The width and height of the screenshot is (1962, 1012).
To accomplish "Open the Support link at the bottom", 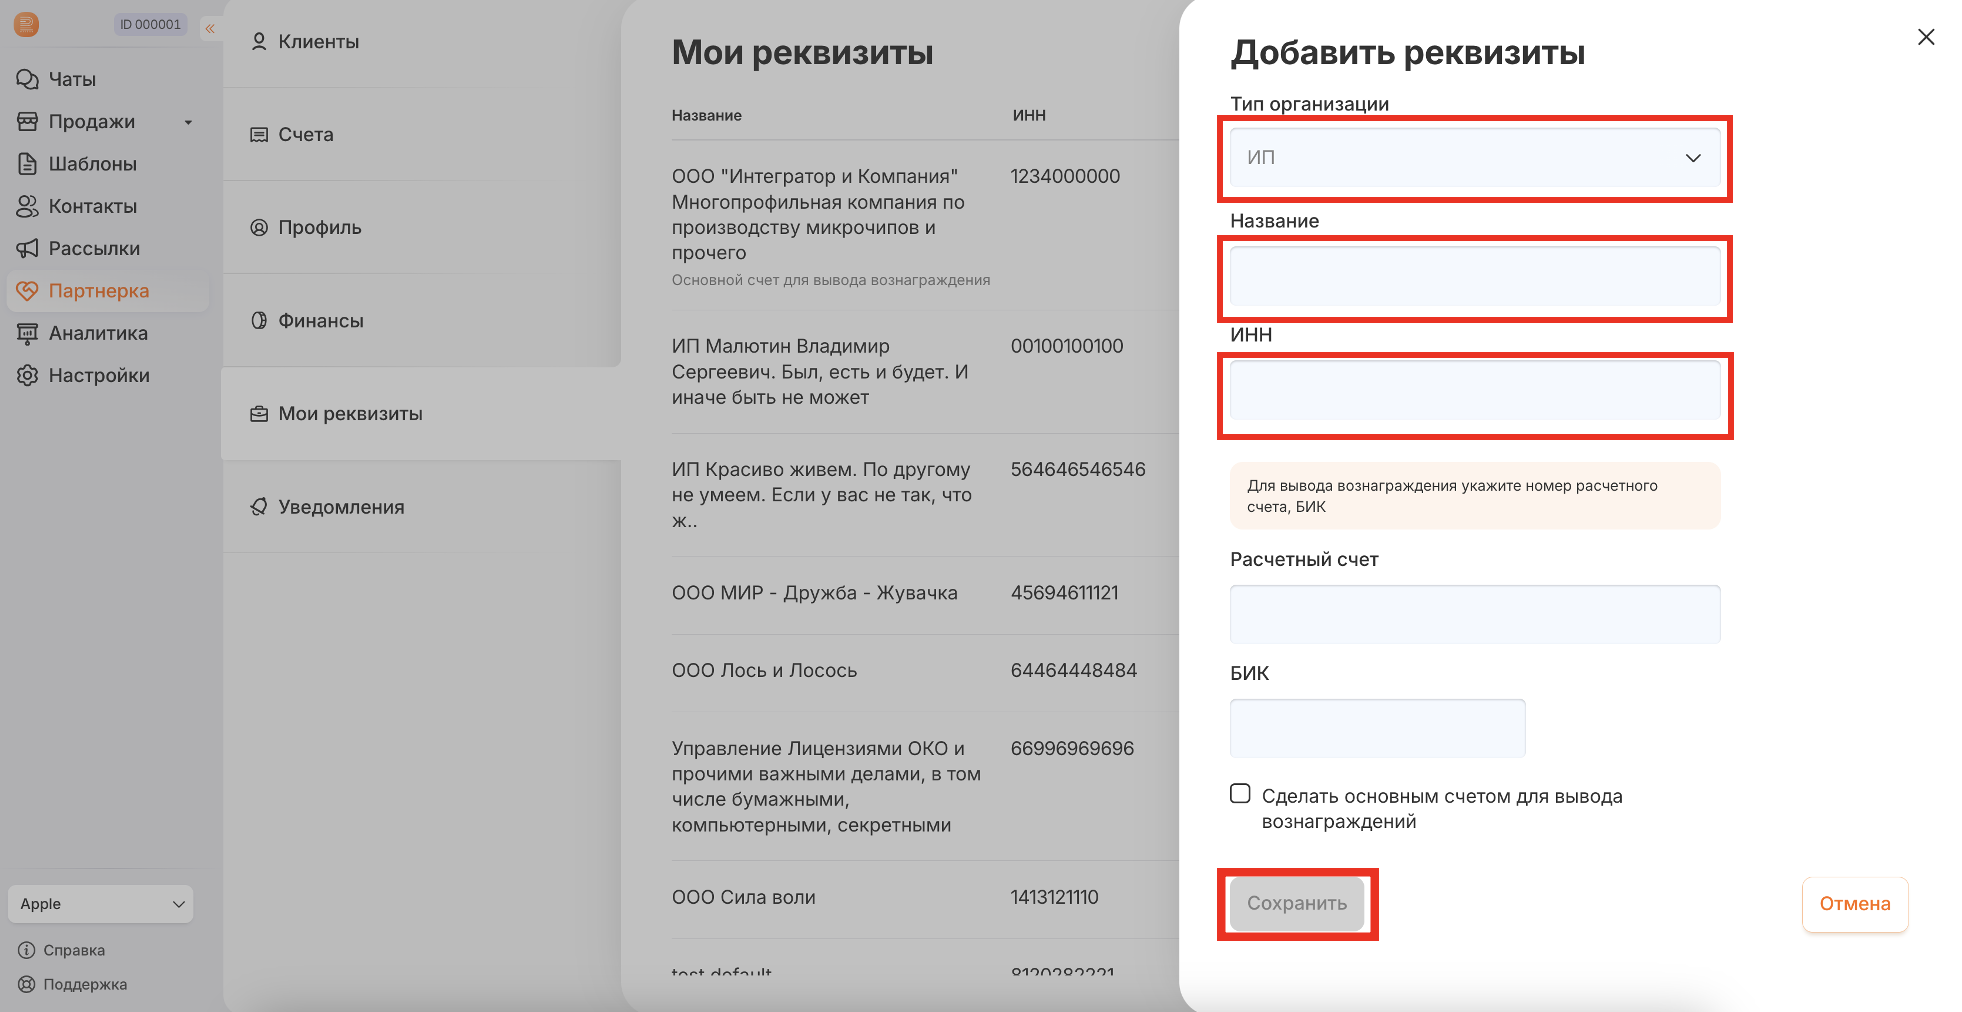I will (x=85, y=984).
